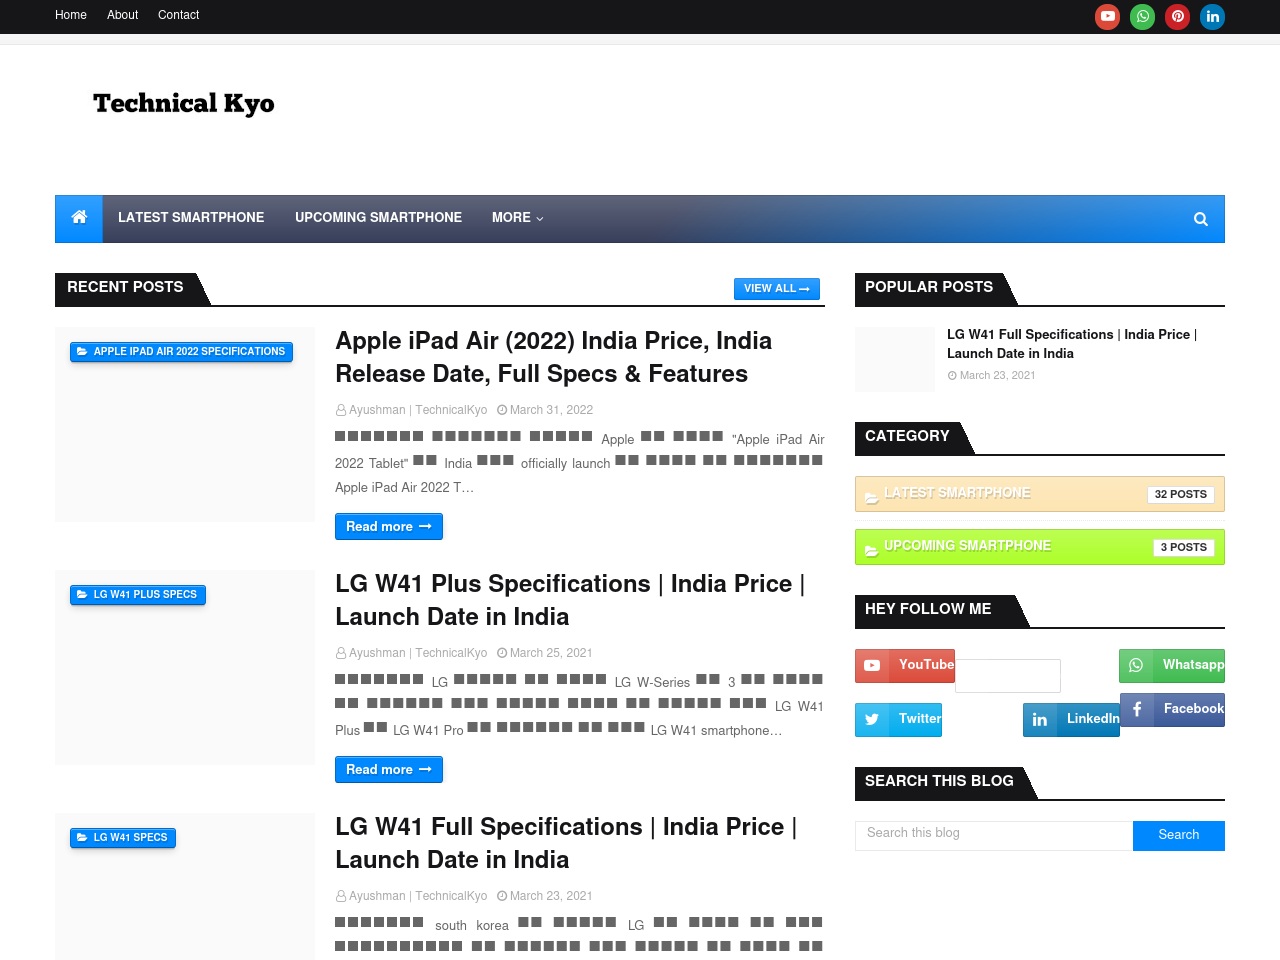Image resolution: width=1280 pixels, height=960 pixels.
Task: Follow on Whatsapp button
Action: point(1172,666)
